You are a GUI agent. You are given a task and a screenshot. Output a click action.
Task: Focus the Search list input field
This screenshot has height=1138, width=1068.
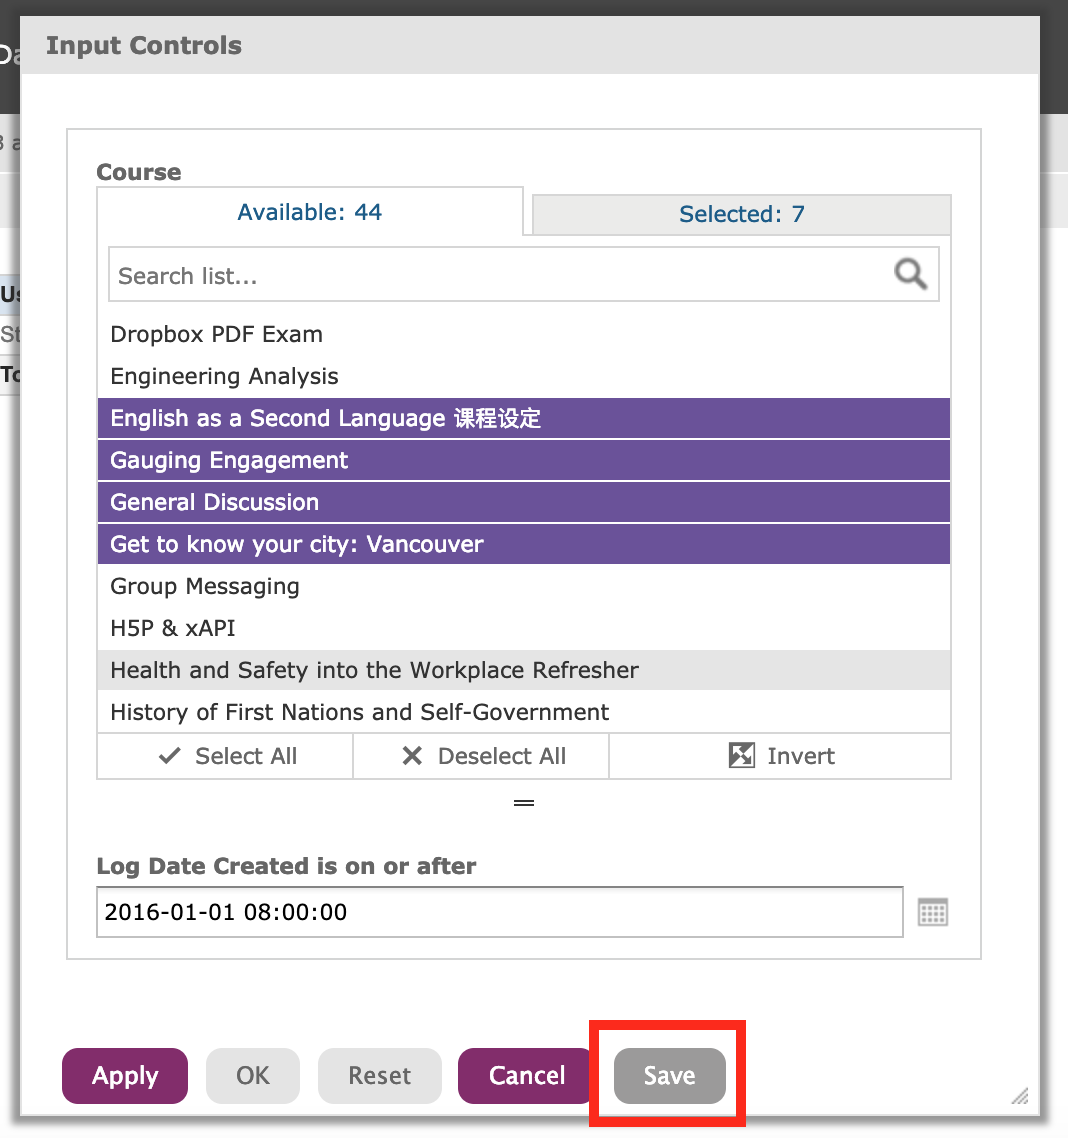(x=501, y=274)
